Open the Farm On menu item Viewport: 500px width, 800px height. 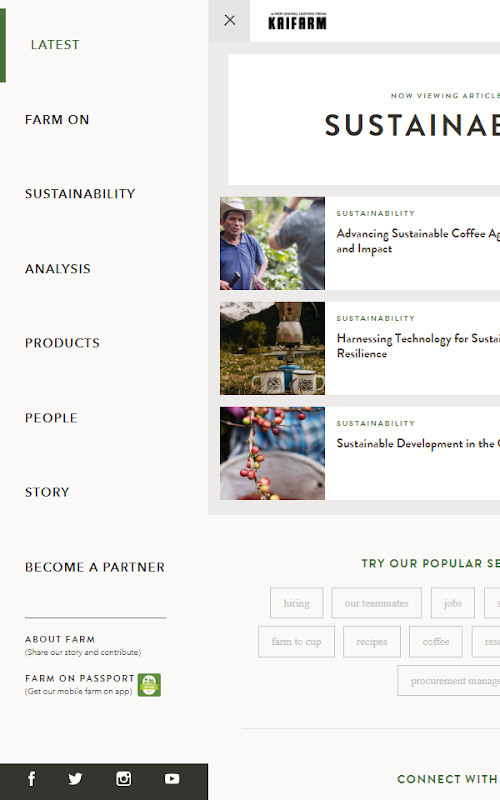pos(57,120)
